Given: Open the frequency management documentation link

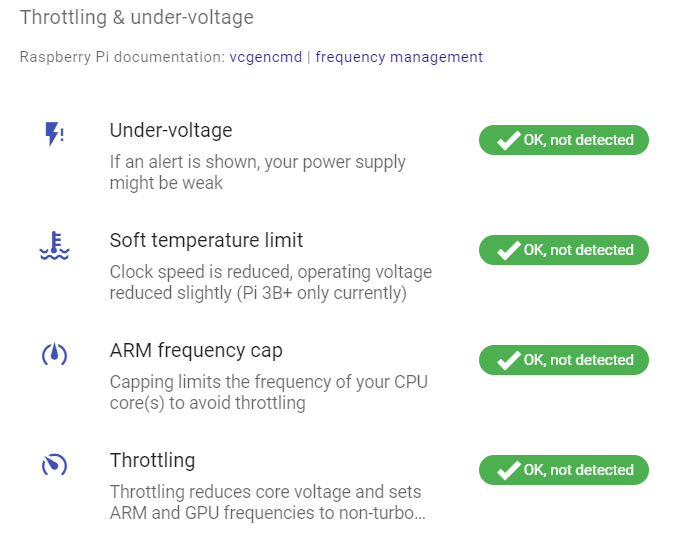Looking at the screenshot, I should (399, 57).
